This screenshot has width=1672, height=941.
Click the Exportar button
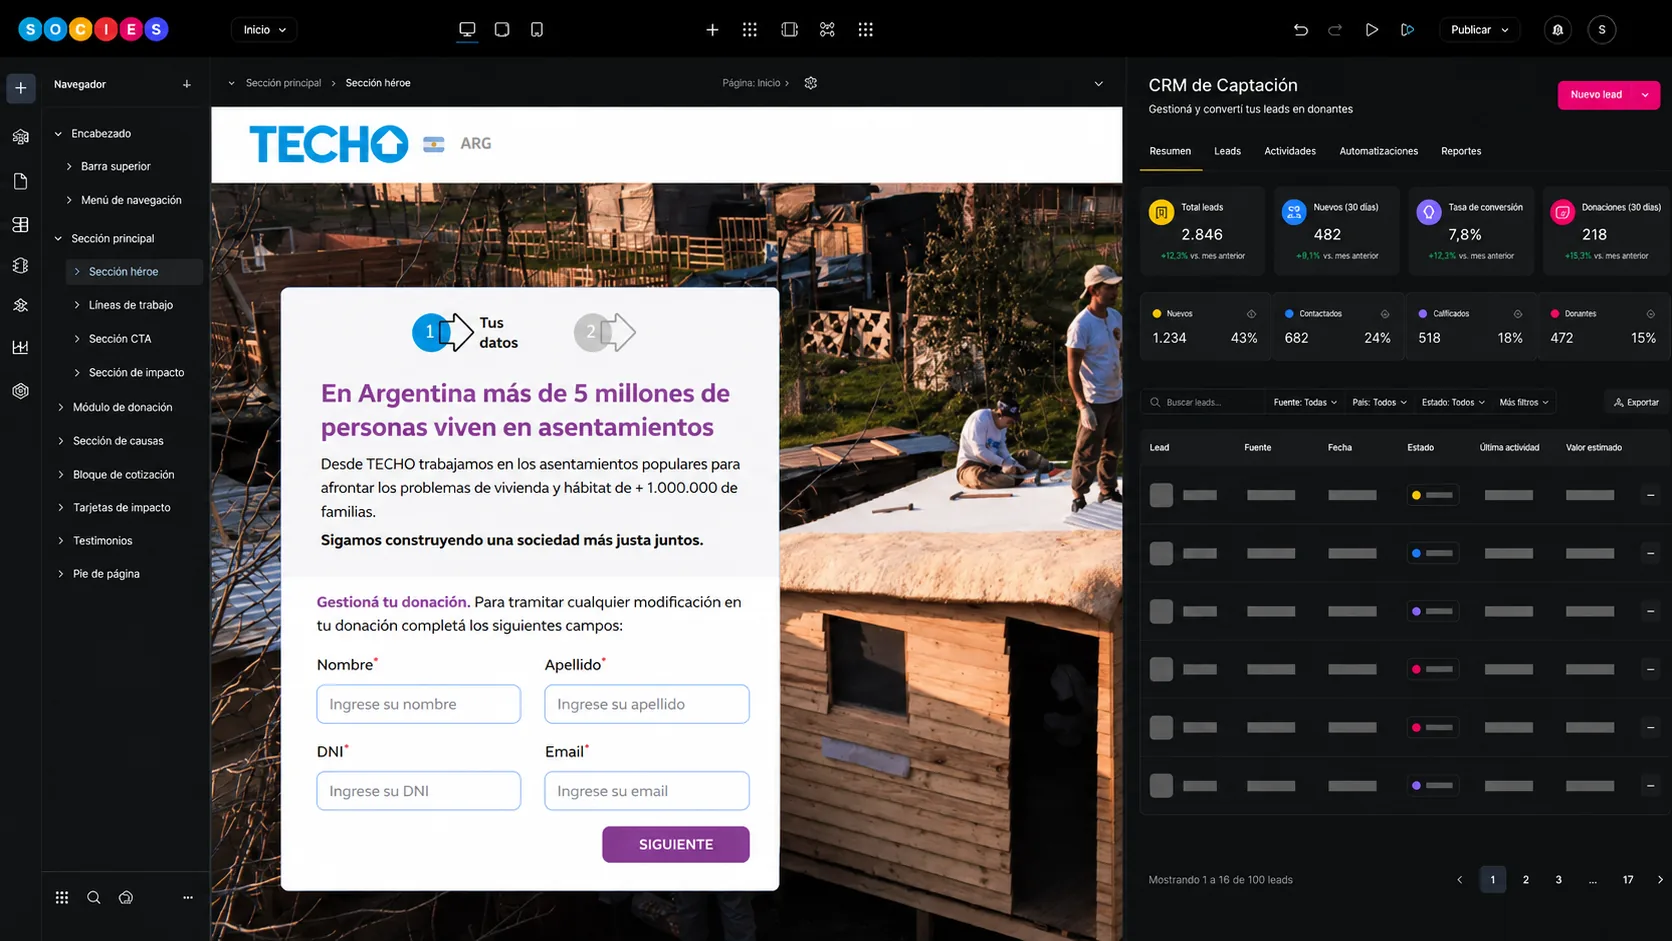[1636, 402]
